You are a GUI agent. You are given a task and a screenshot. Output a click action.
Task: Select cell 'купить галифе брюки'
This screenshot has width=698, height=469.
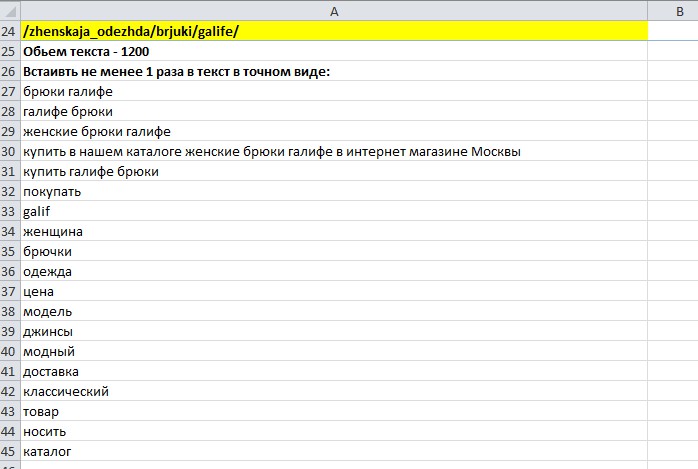coord(334,171)
